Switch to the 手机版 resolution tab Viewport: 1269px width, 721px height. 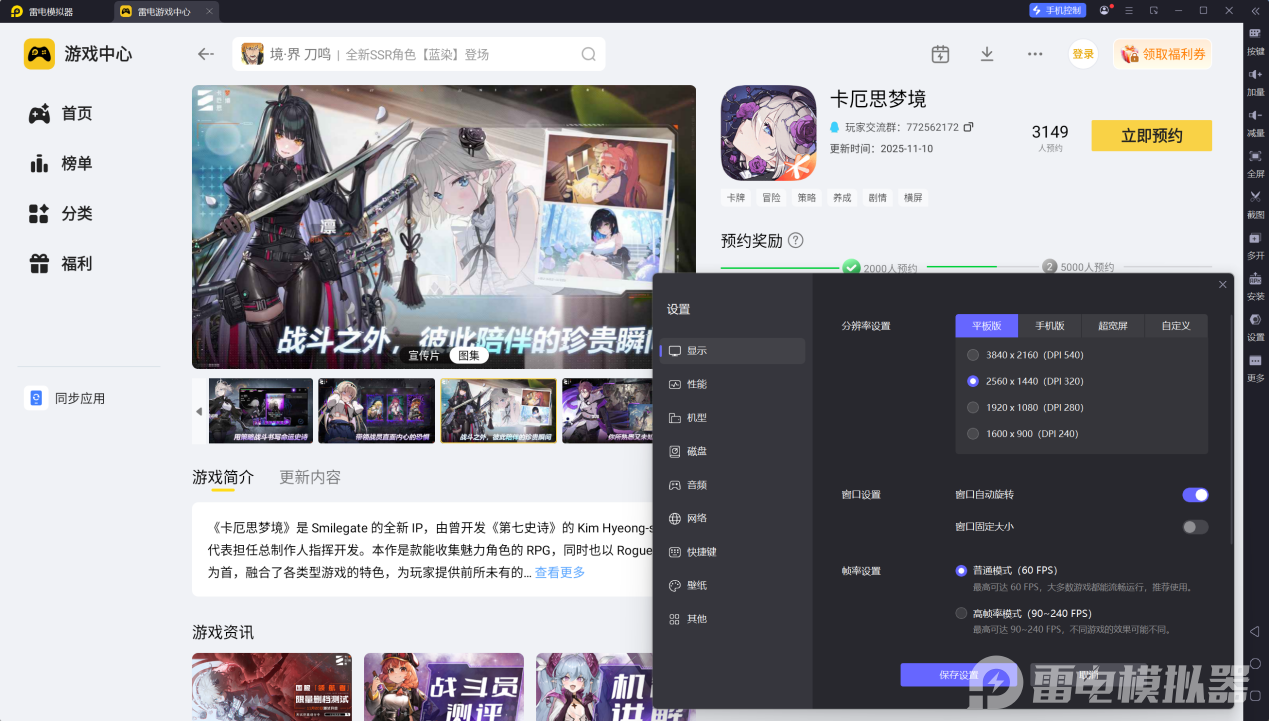pyautogui.click(x=1049, y=326)
